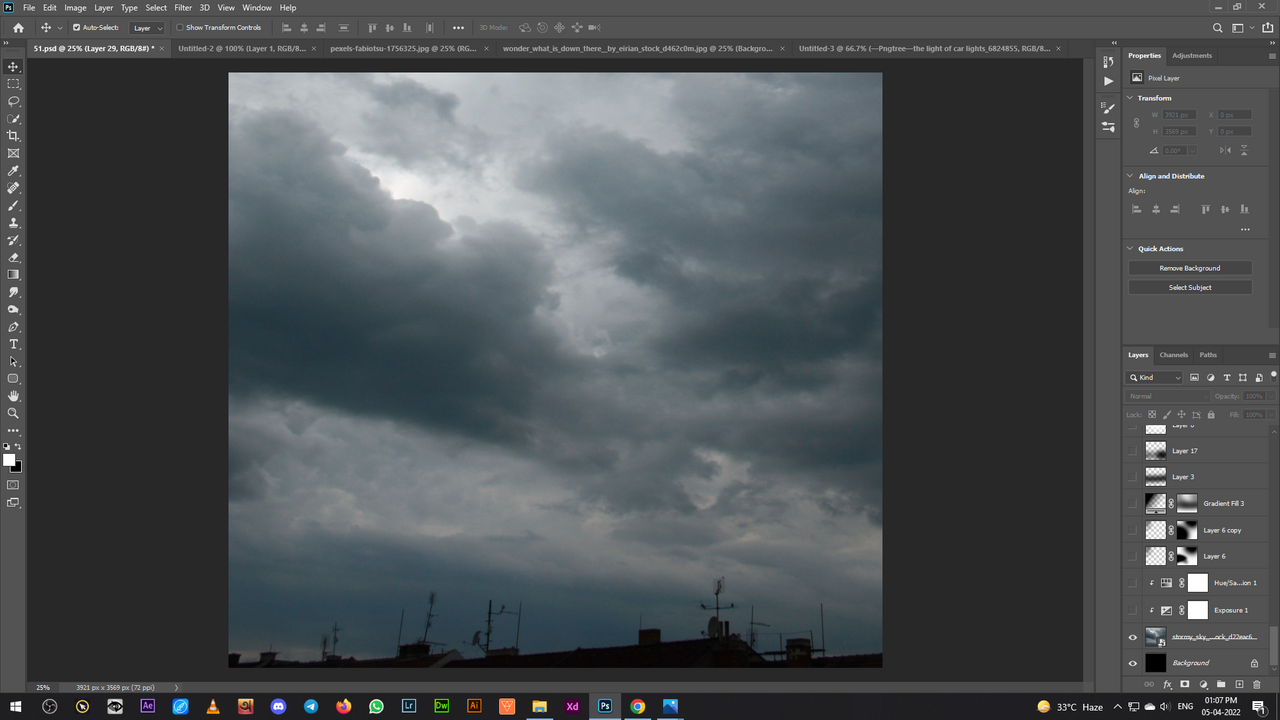
Task: Switch to the Channels tab
Action: pos(1174,355)
